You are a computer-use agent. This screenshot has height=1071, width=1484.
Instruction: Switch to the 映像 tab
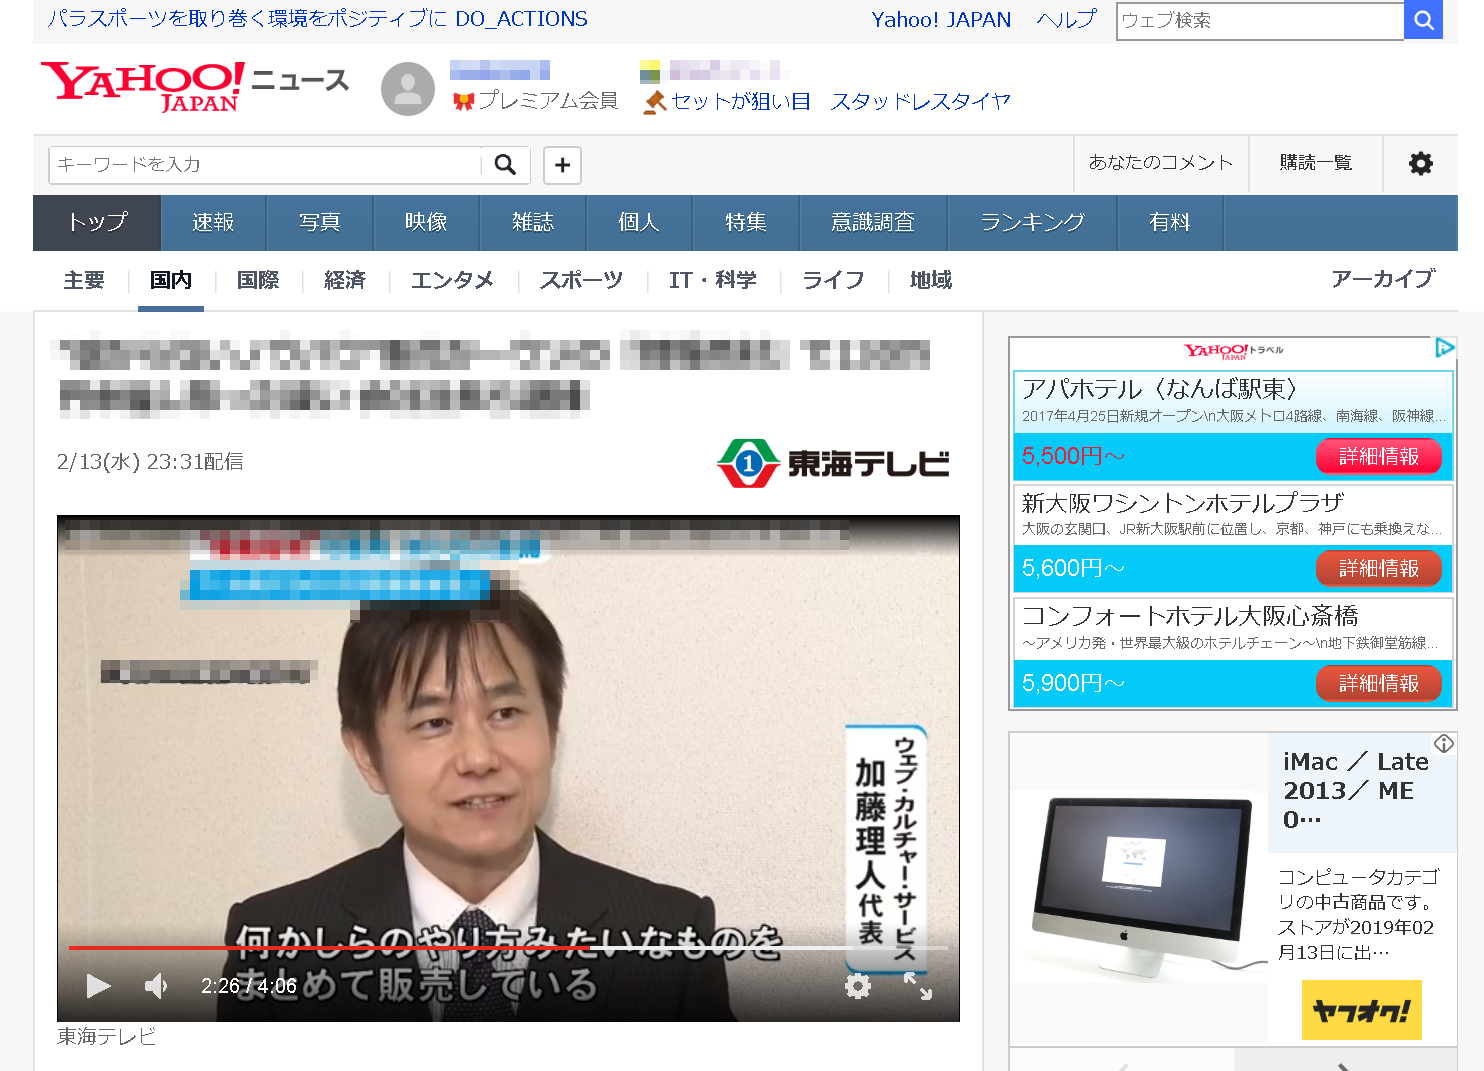coord(426,222)
